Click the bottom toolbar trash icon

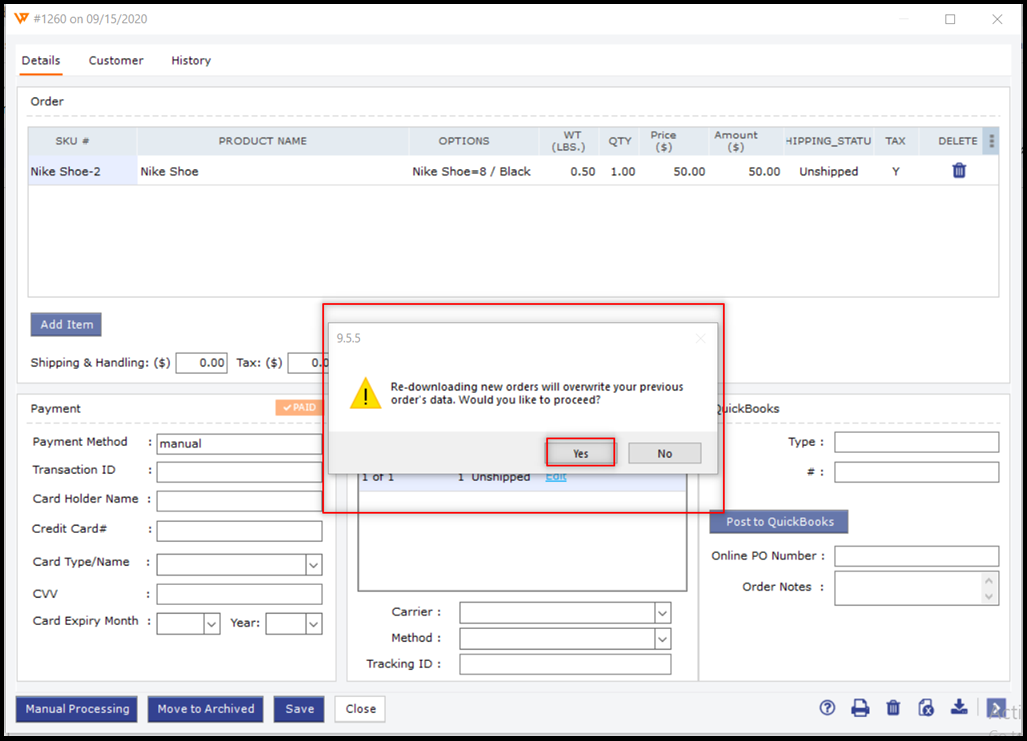click(893, 708)
